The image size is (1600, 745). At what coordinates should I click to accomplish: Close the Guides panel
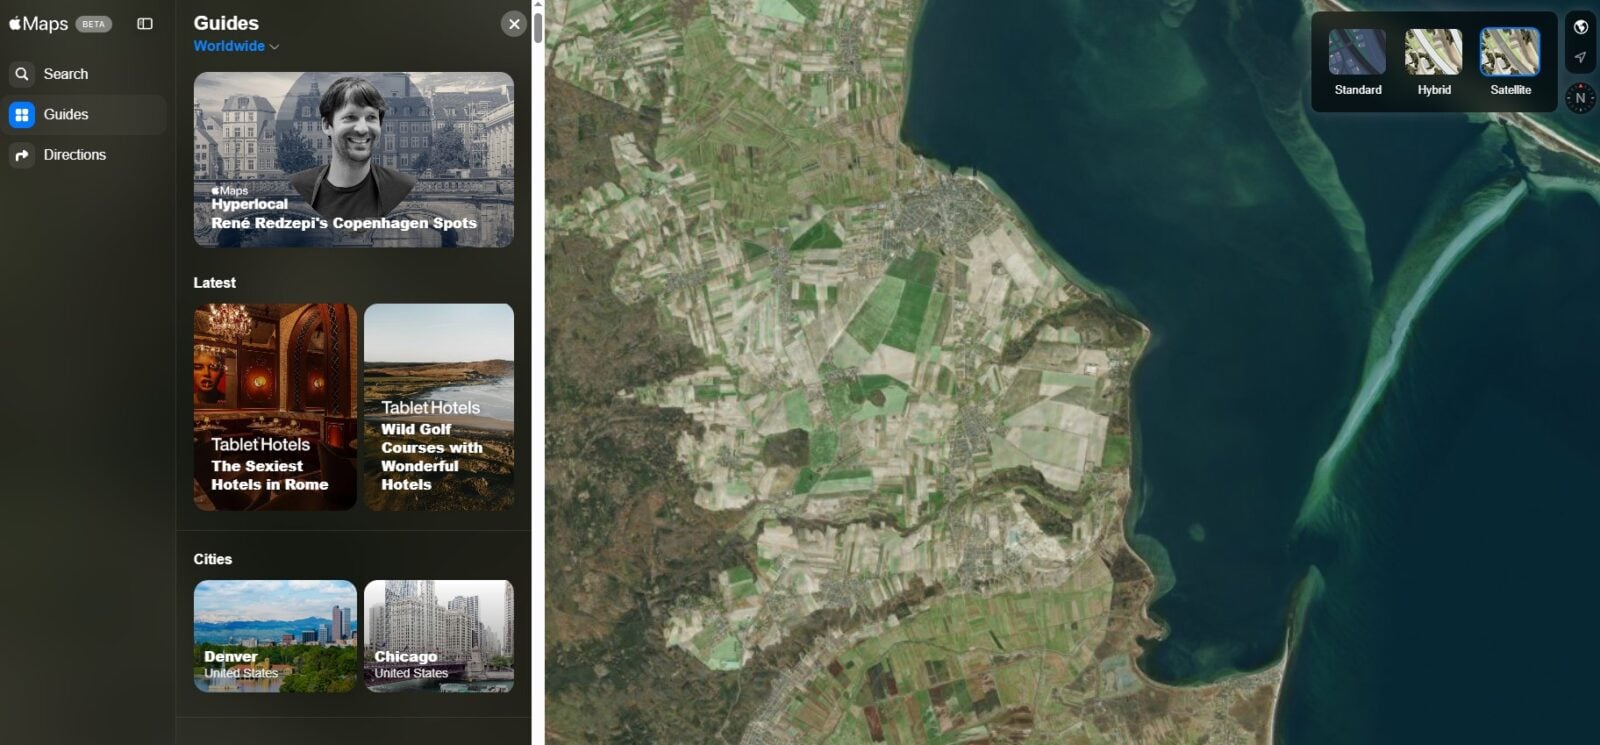[514, 24]
